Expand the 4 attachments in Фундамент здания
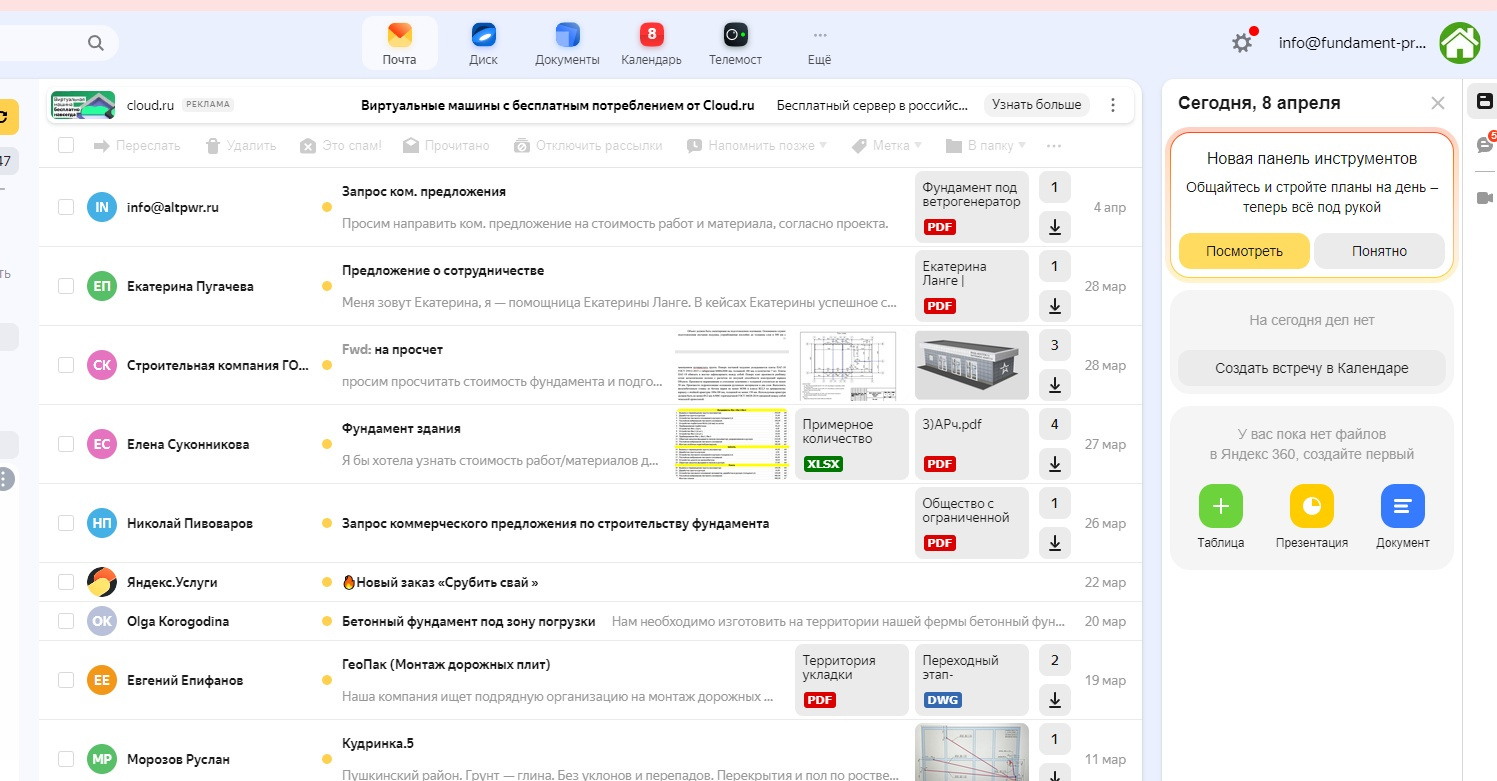This screenshot has height=781, width=1497. pyautogui.click(x=1054, y=425)
